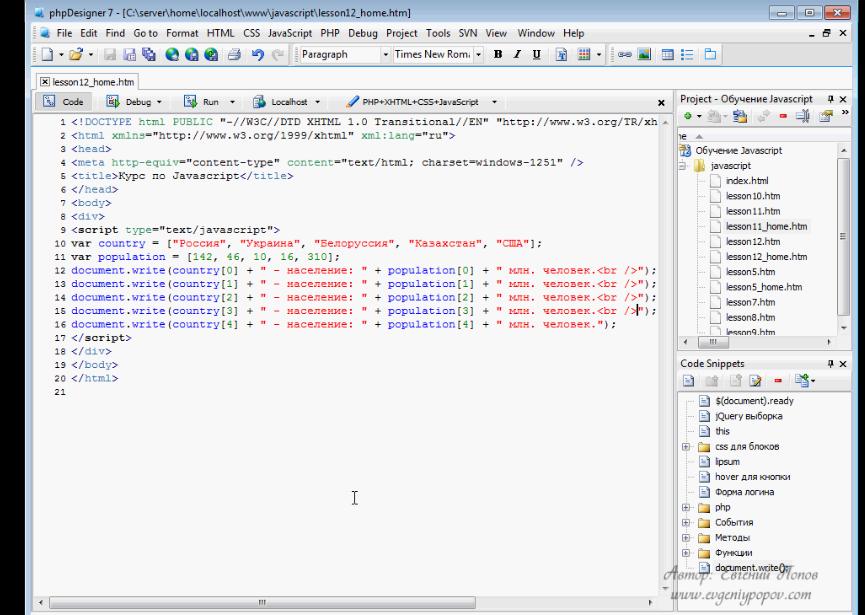Click the New file icon

click(47, 54)
